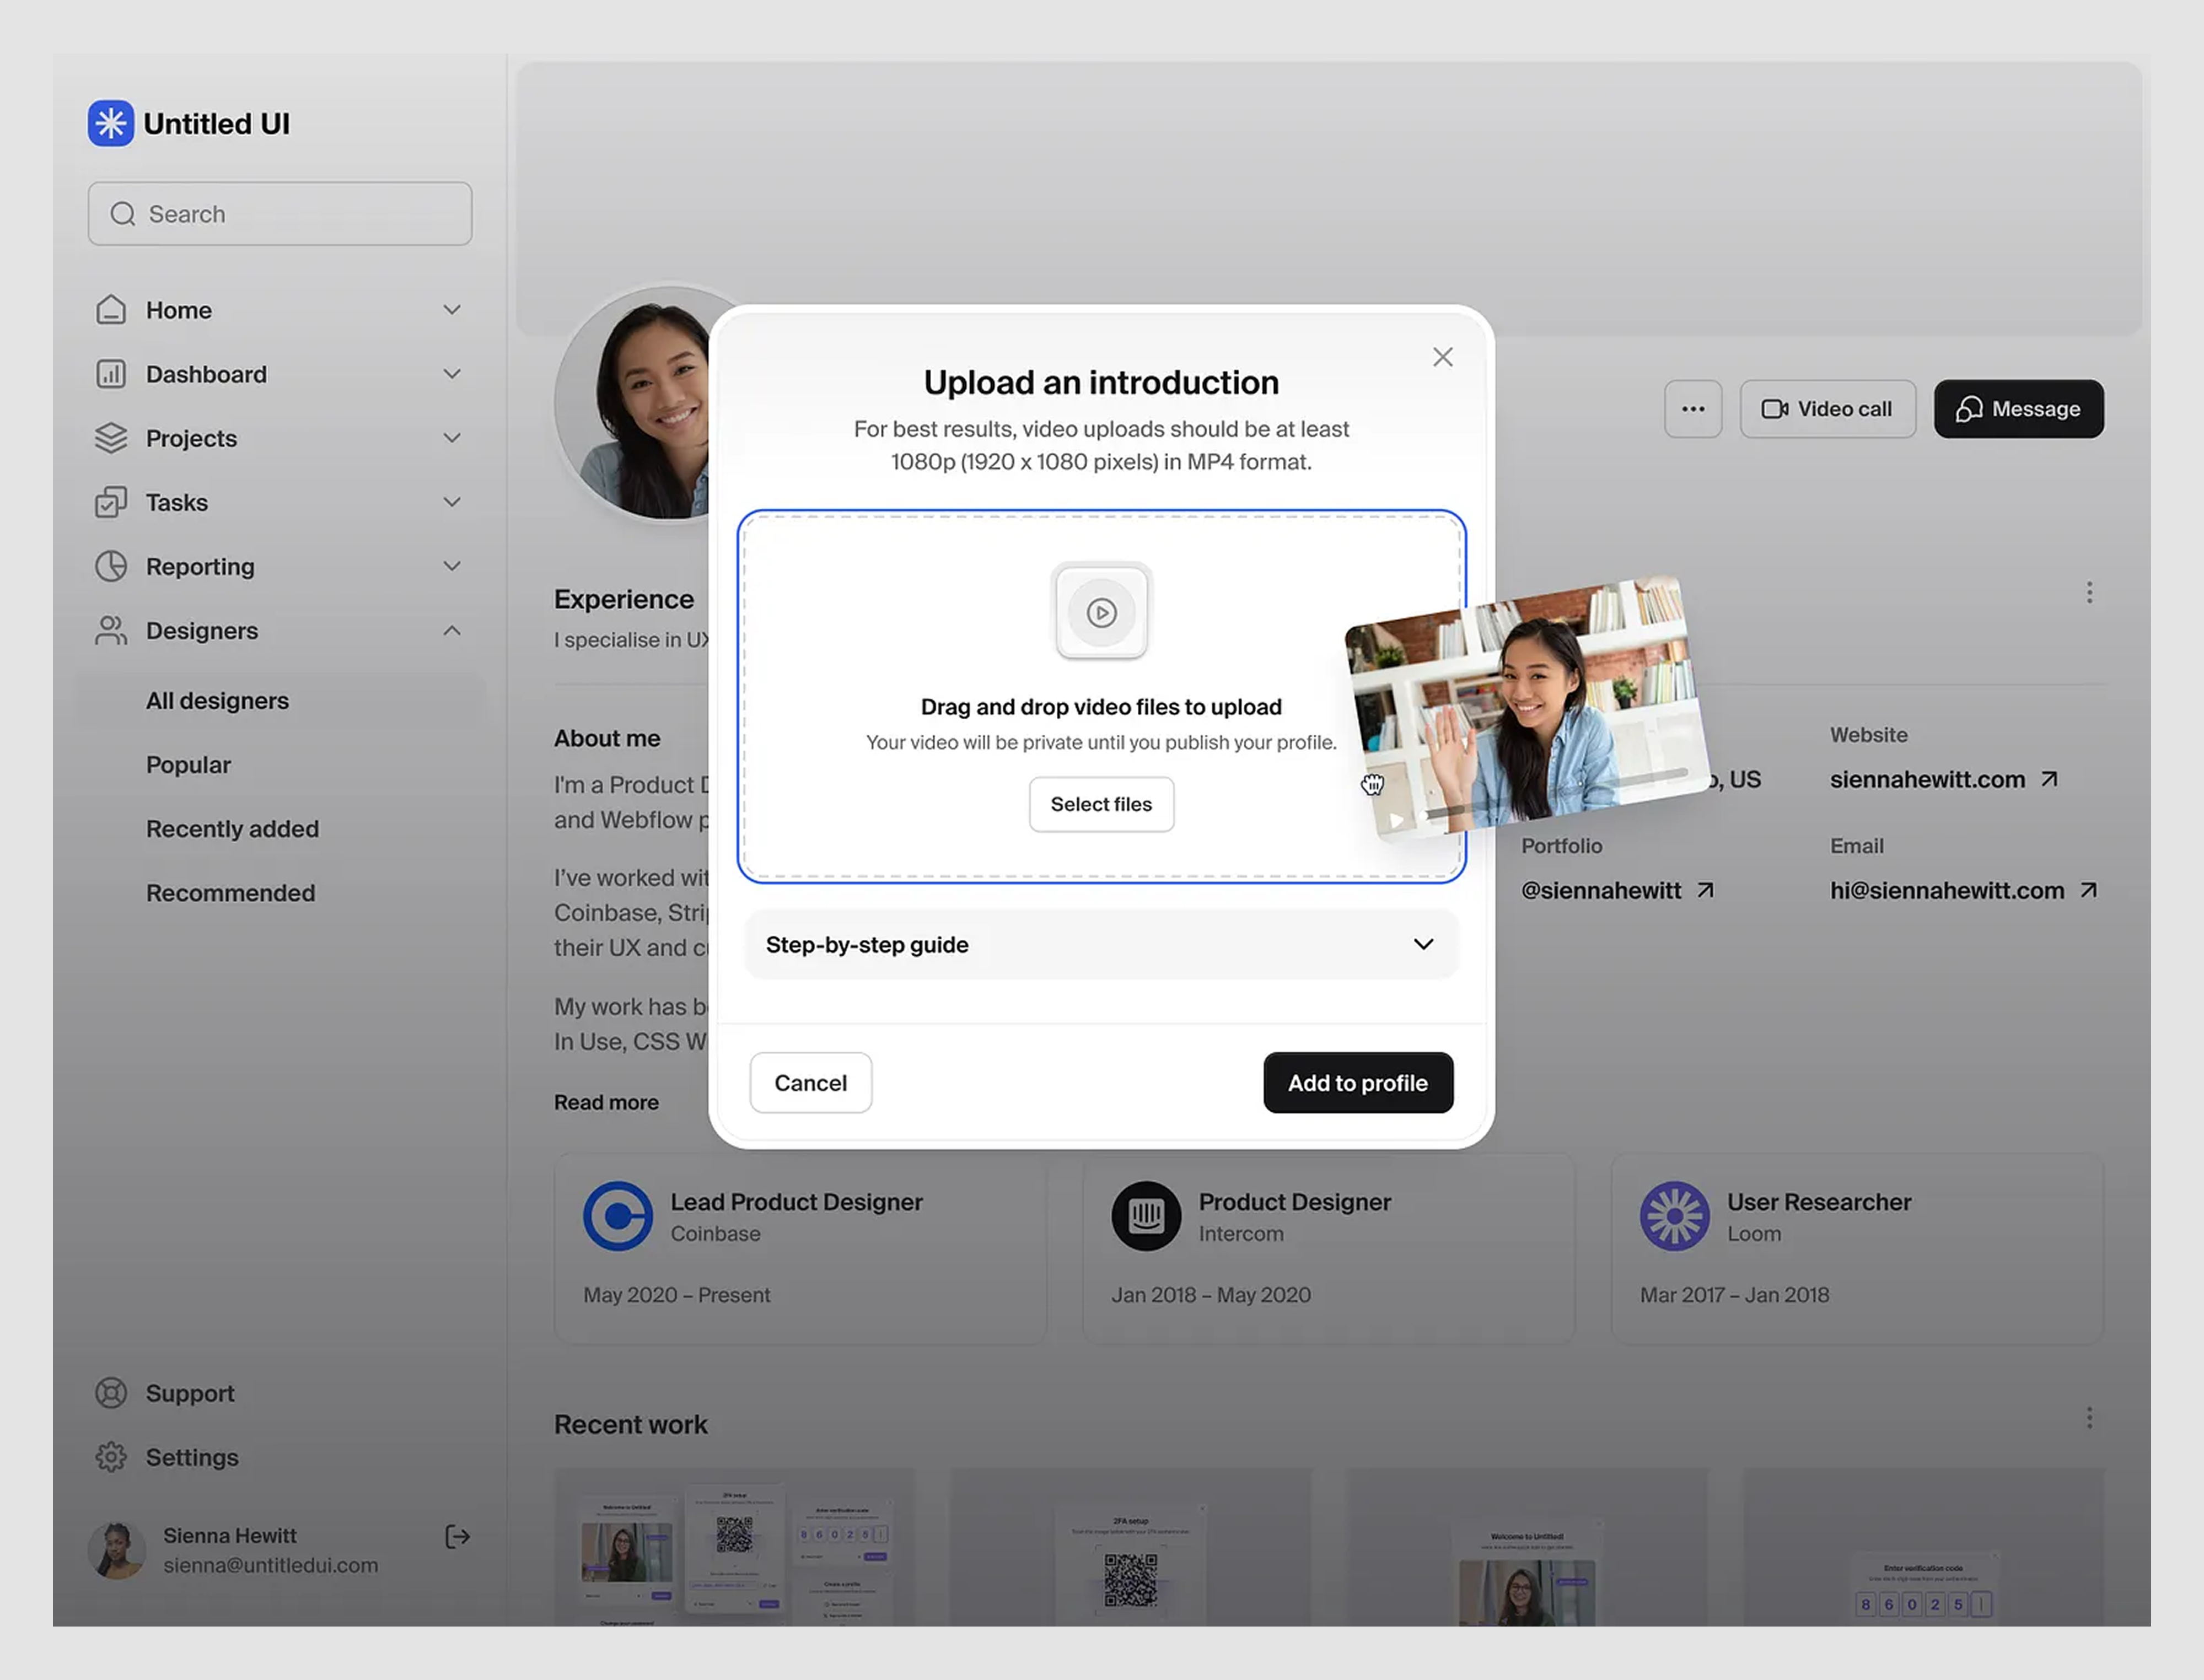Open Recommended submenu item

[x=230, y=893]
